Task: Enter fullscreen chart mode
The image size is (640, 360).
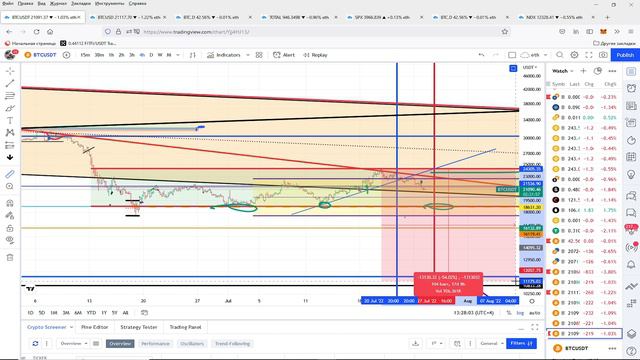Action: 589,55
